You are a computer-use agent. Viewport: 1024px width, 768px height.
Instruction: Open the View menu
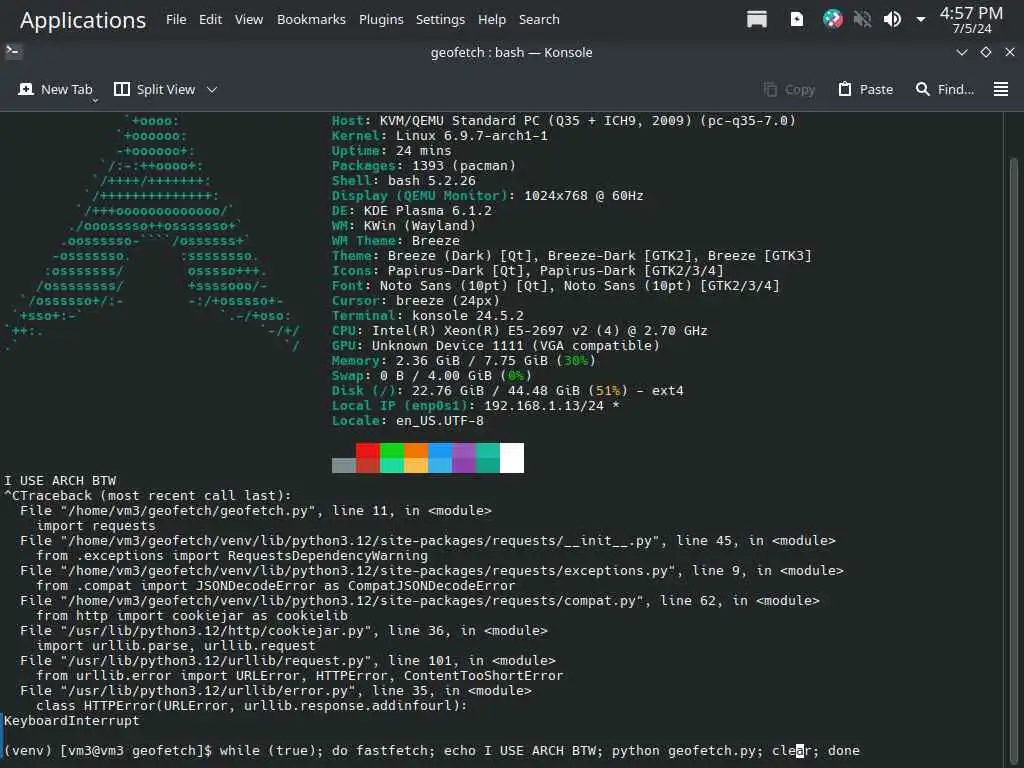pos(249,20)
